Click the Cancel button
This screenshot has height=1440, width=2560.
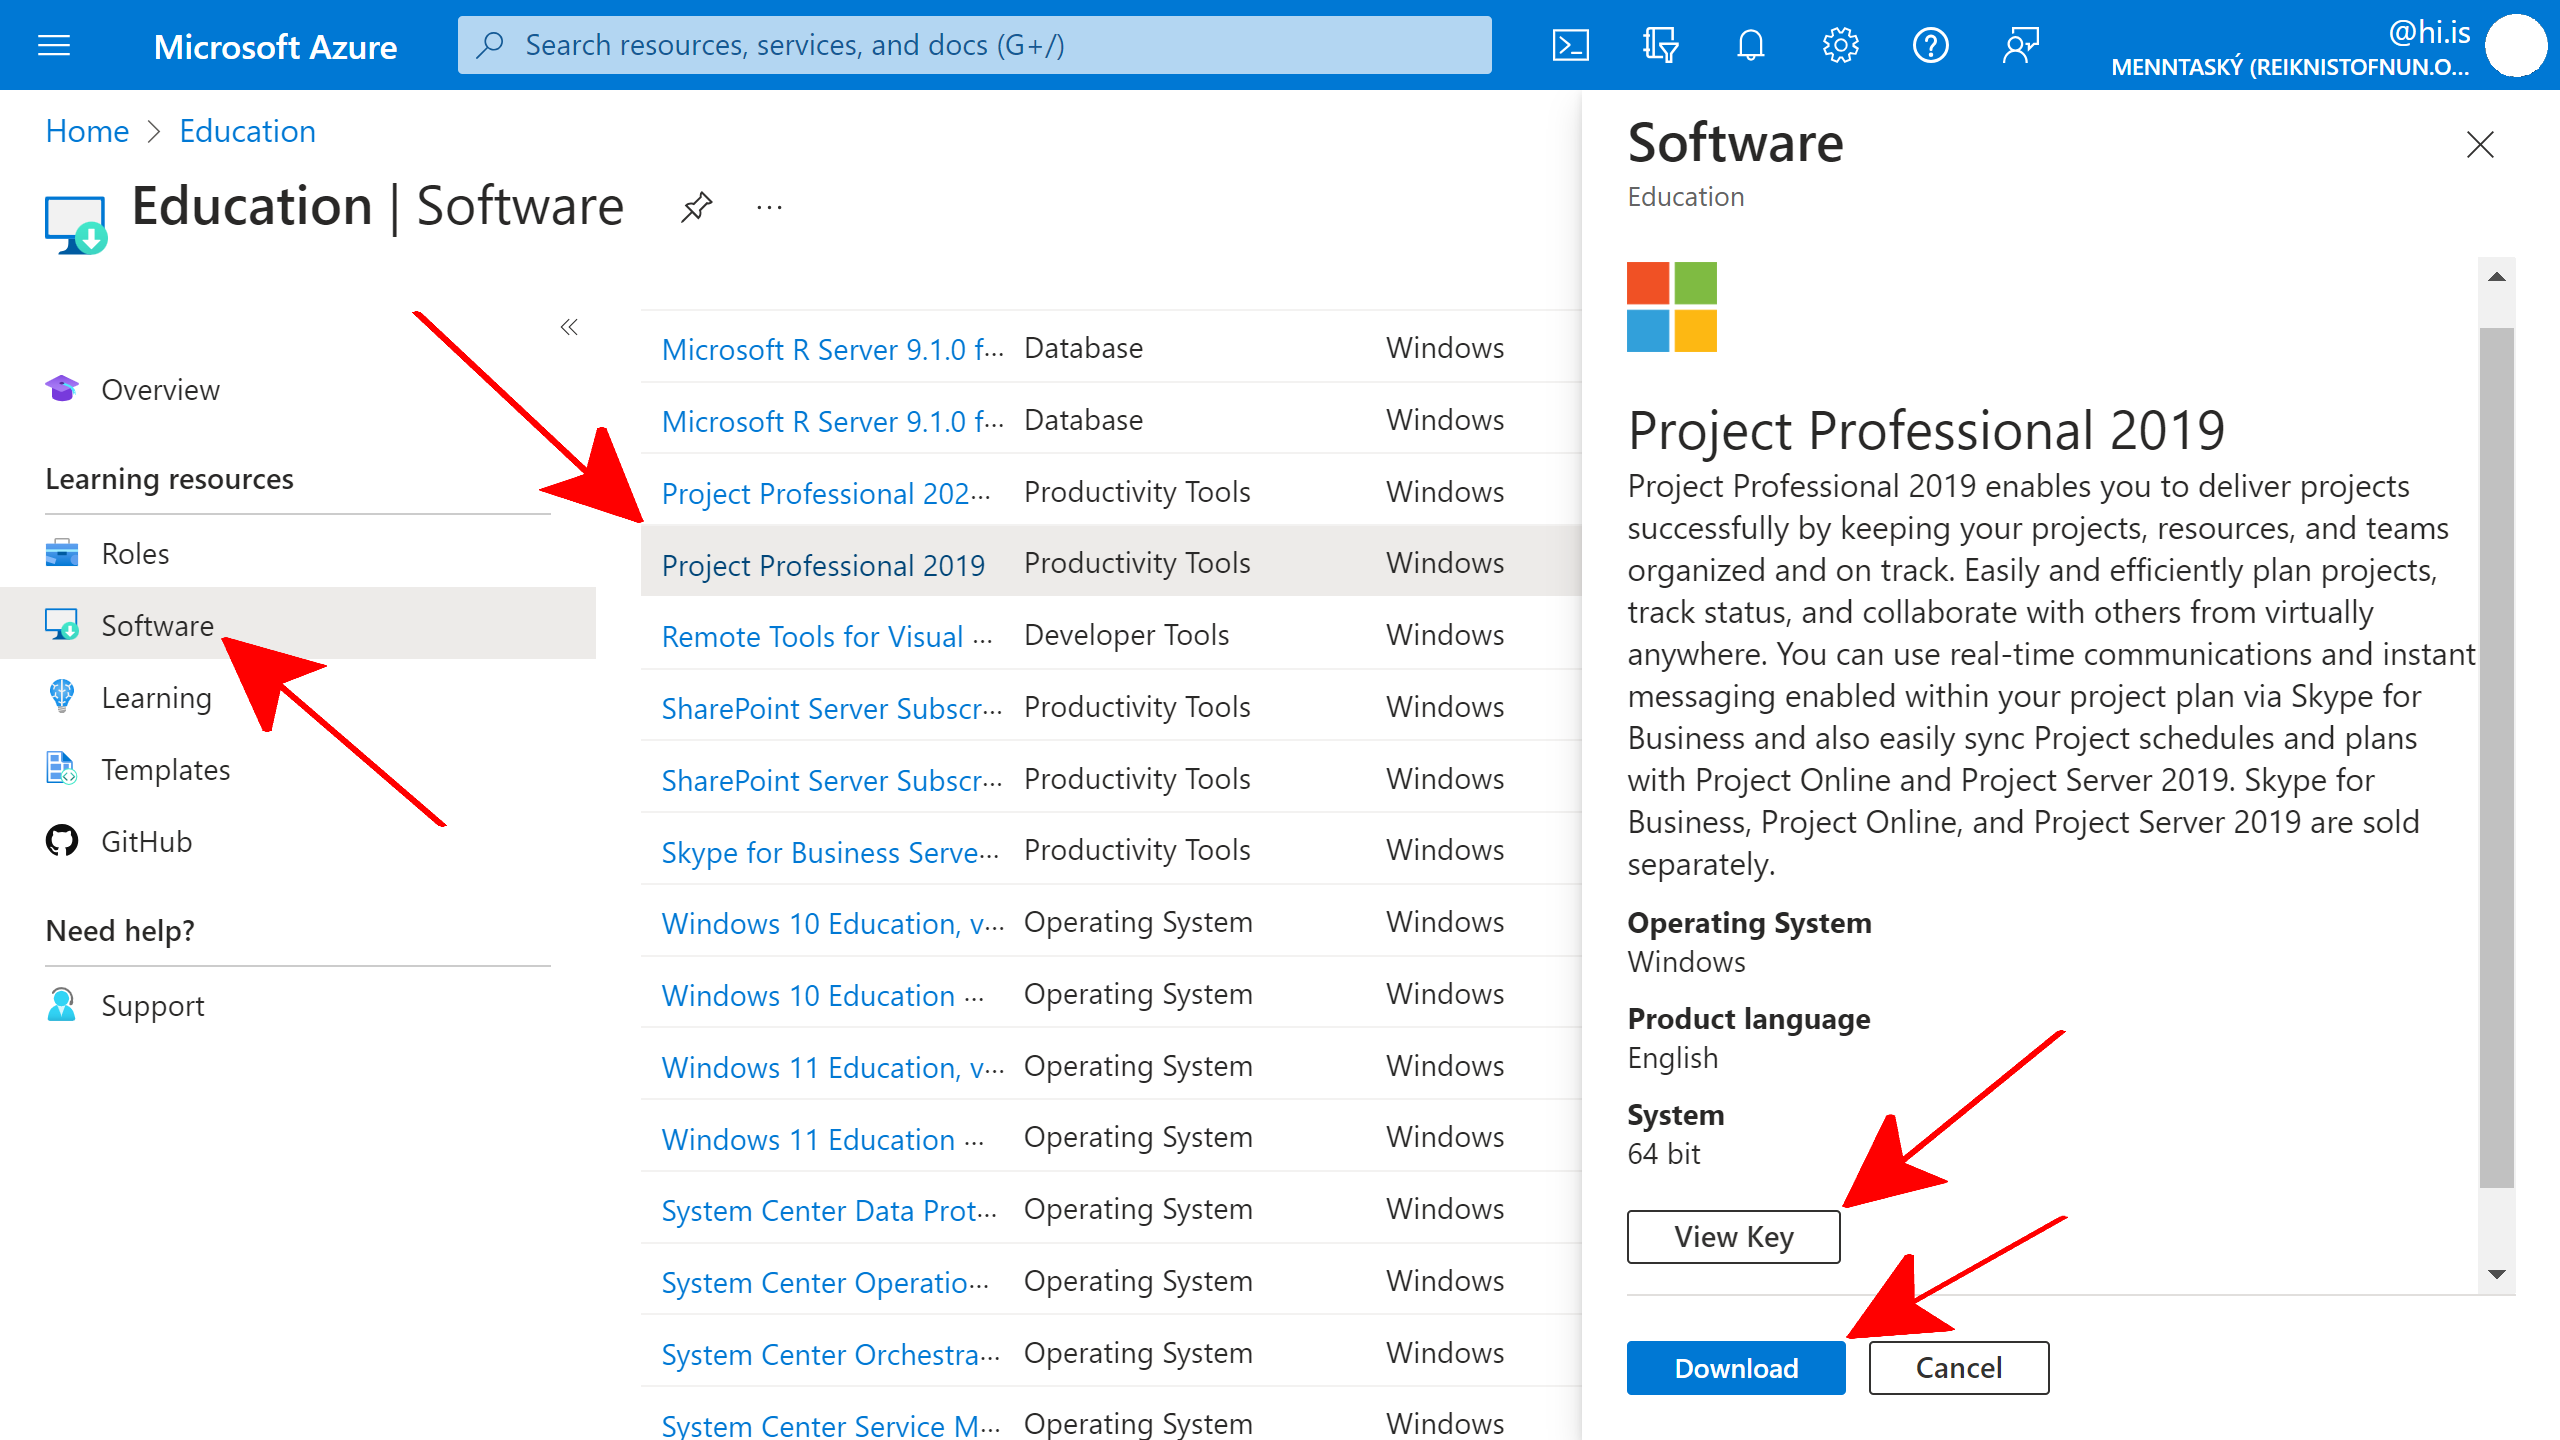pyautogui.click(x=1959, y=1368)
